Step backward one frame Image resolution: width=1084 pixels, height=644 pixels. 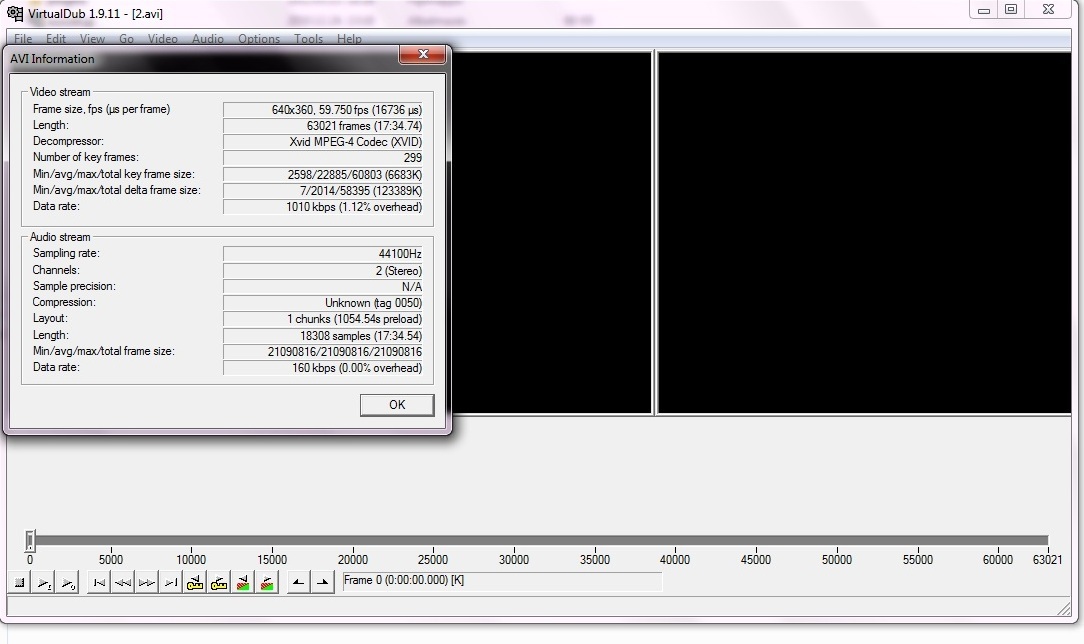pos(123,583)
